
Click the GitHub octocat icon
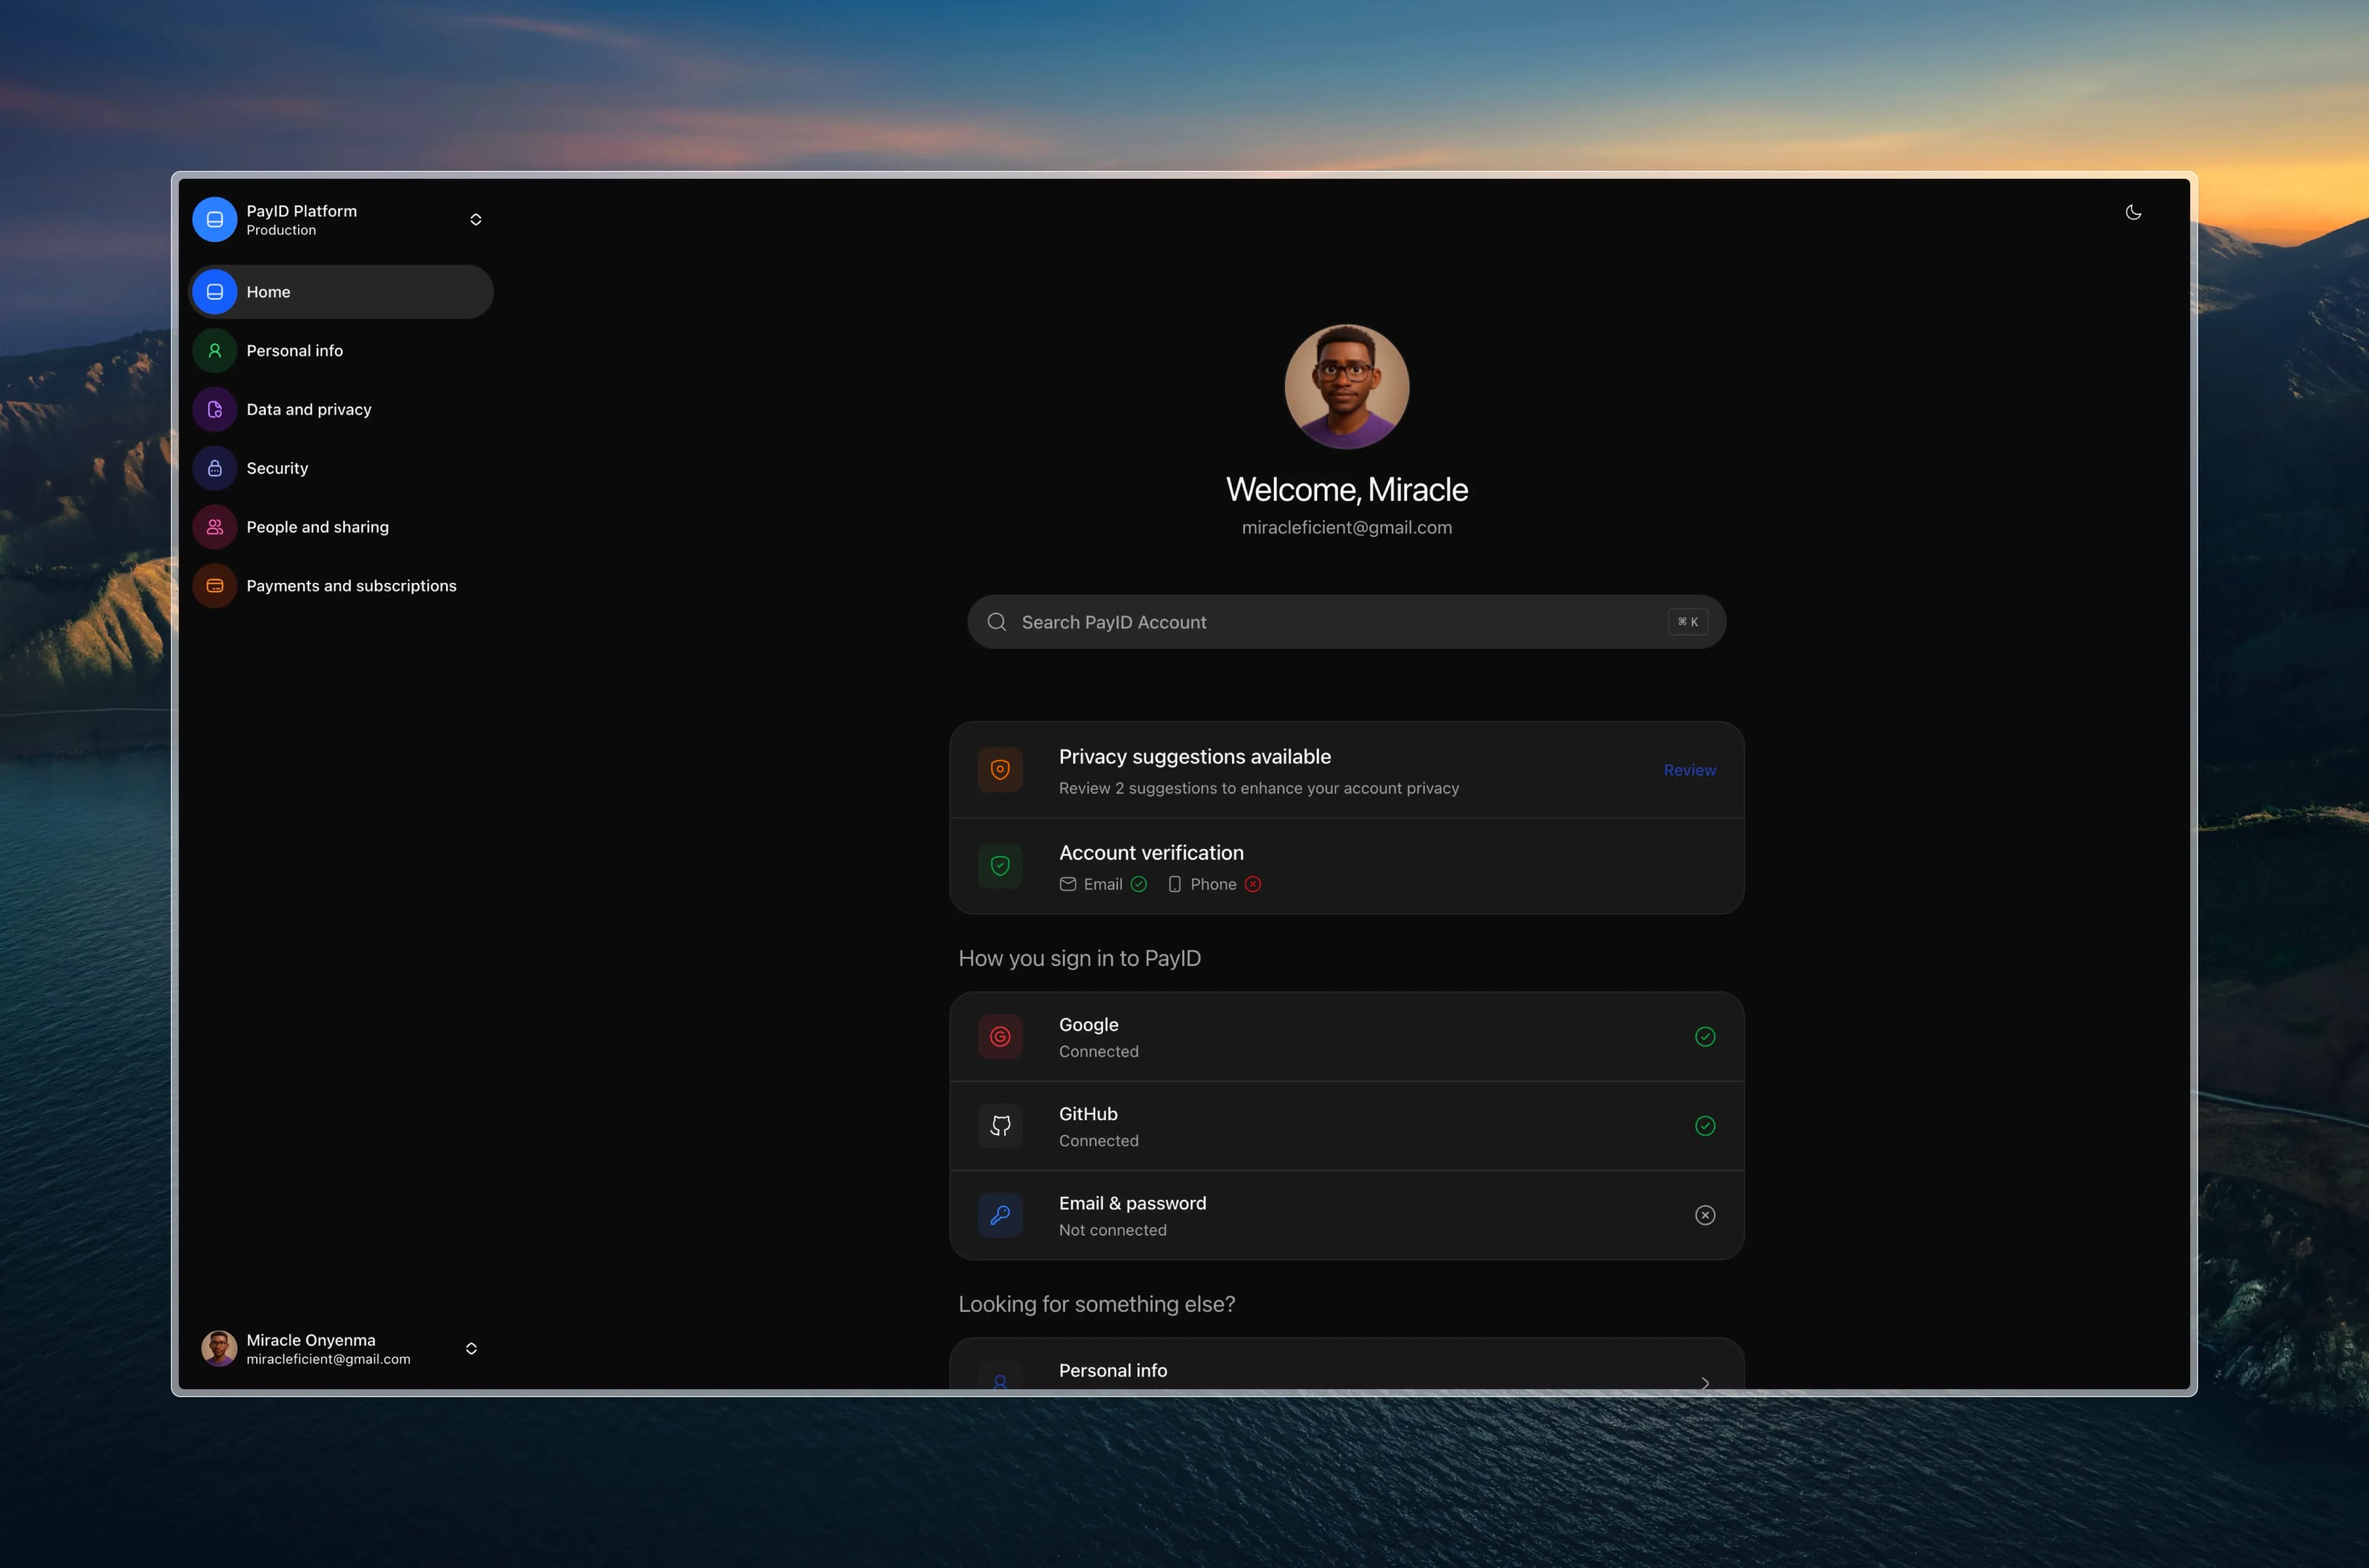click(x=1000, y=1126)
